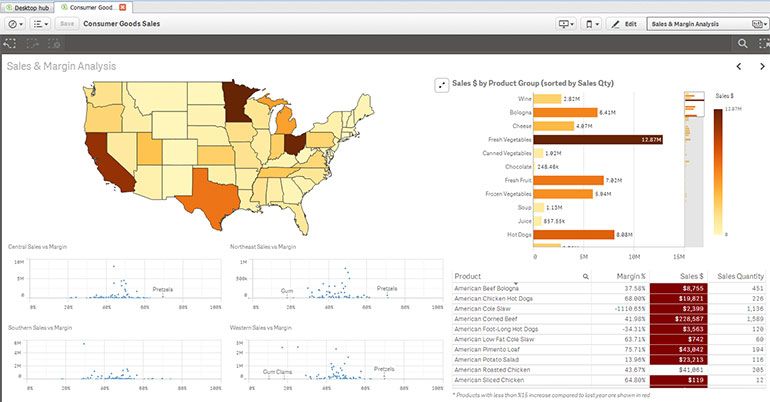Screen dimensions: 770x402
Task: Open the global navigation compass menu
Action: (16, 23)
